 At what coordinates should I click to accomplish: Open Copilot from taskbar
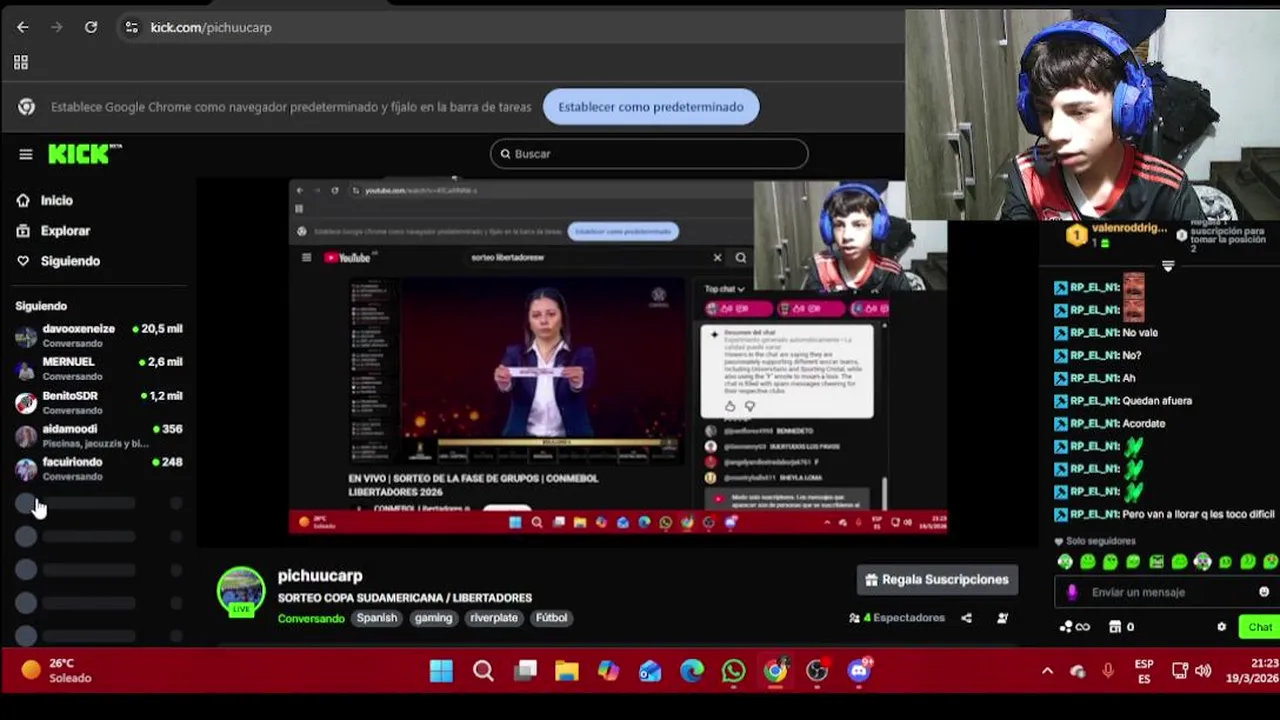pyautogui.click(x=608, y=671)
